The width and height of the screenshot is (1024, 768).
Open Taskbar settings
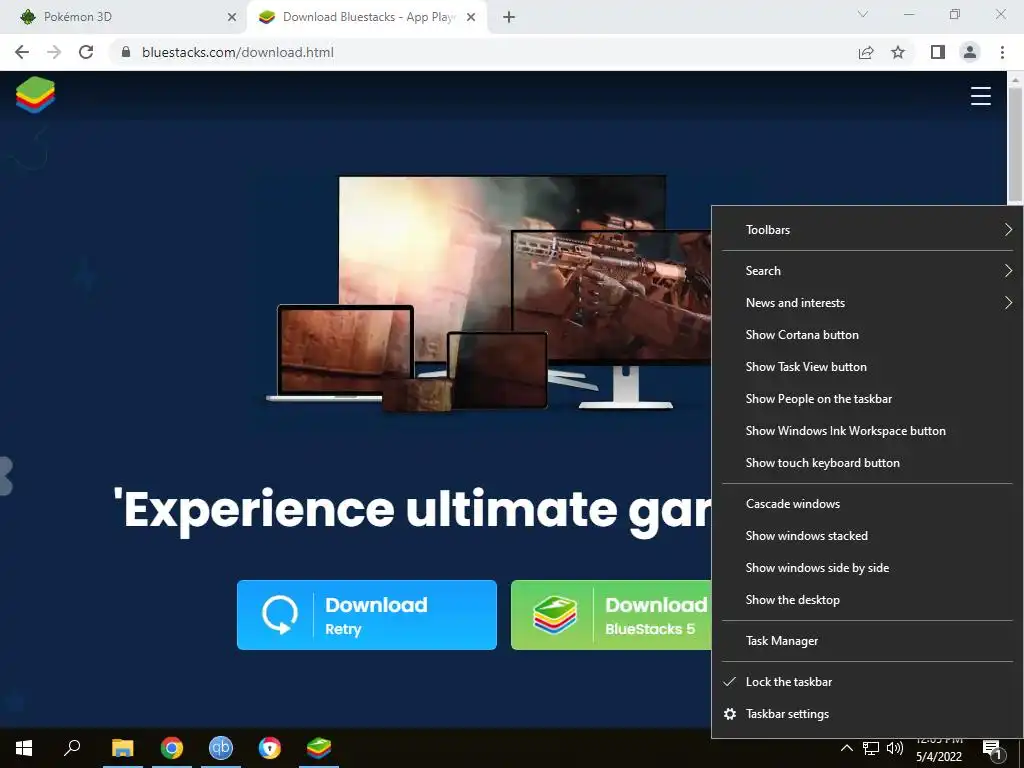click(x=867, y=714)
